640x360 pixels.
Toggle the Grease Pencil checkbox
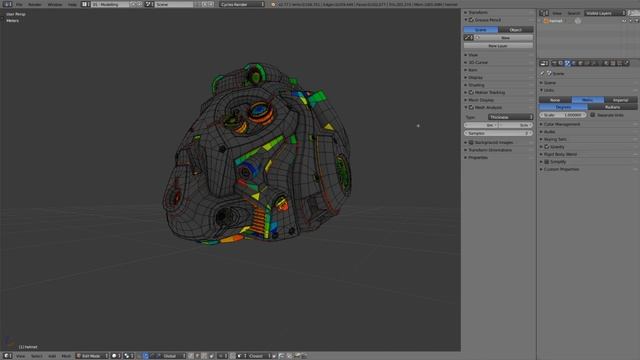[471, 20]
